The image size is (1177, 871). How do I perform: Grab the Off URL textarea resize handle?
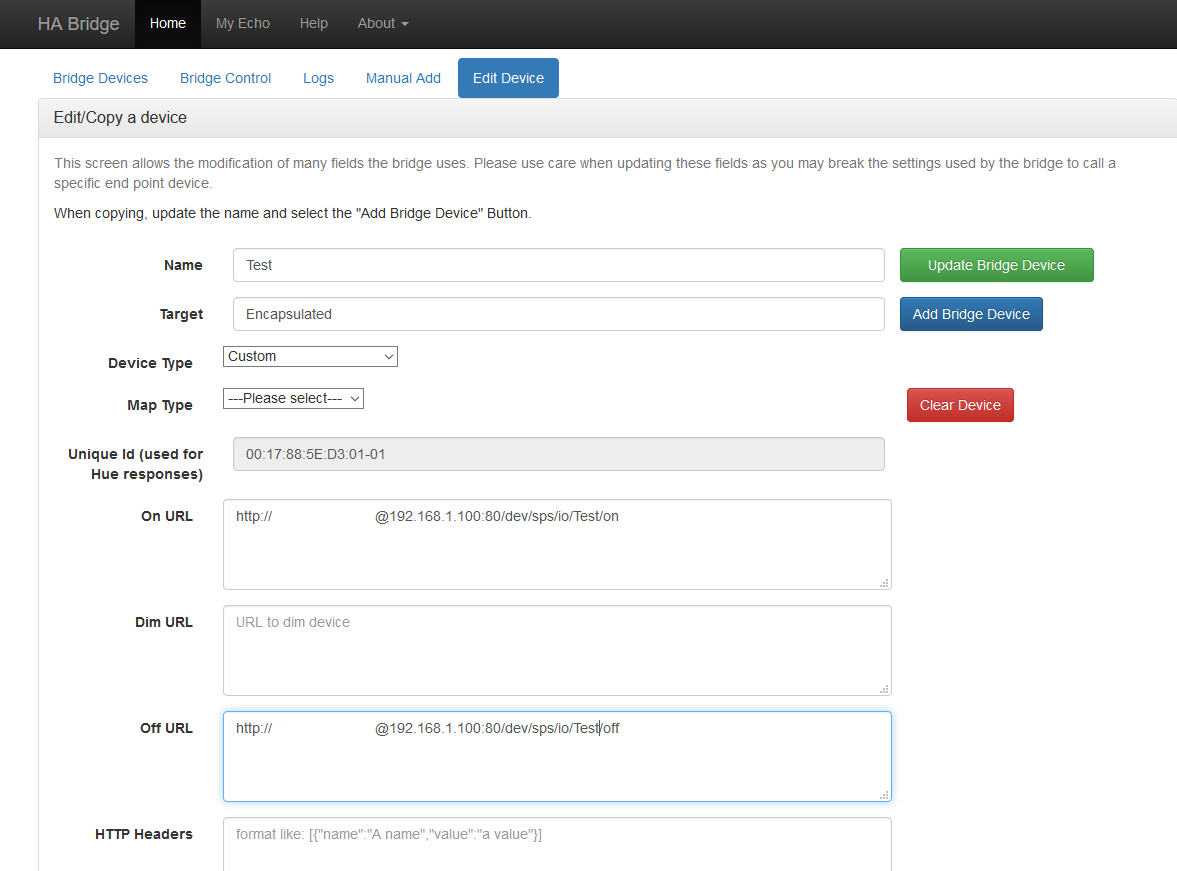(884, 795)
